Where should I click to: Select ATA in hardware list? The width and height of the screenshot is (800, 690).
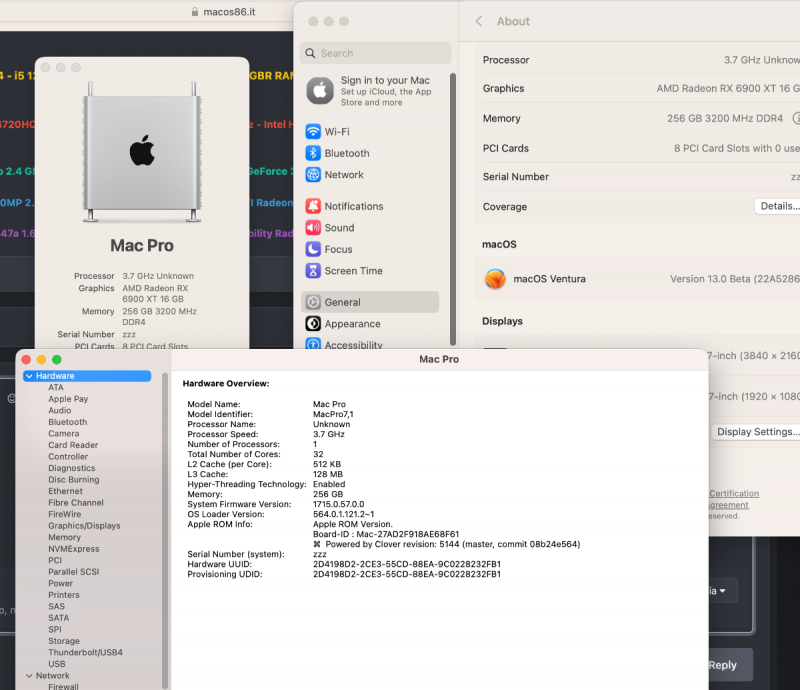point(56,387)
